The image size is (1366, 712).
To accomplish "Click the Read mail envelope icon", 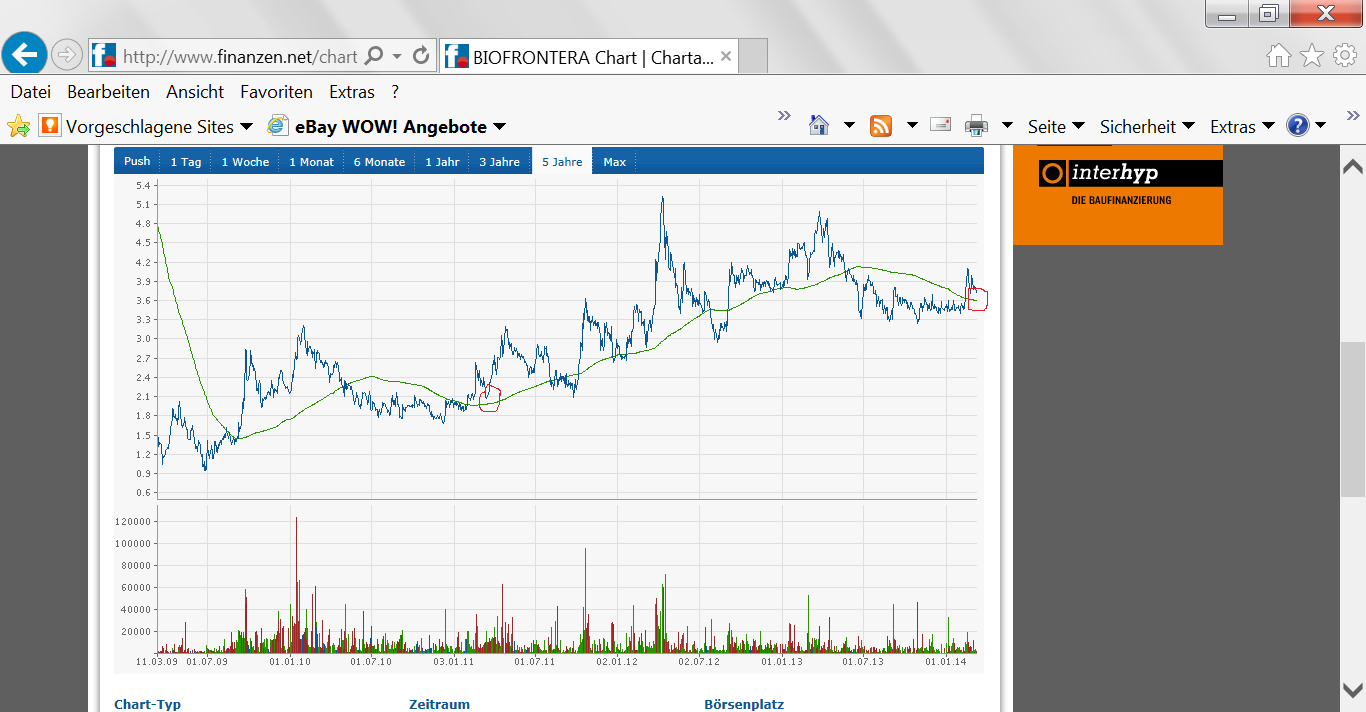I will pyautogui.click(x=940, y=125).
